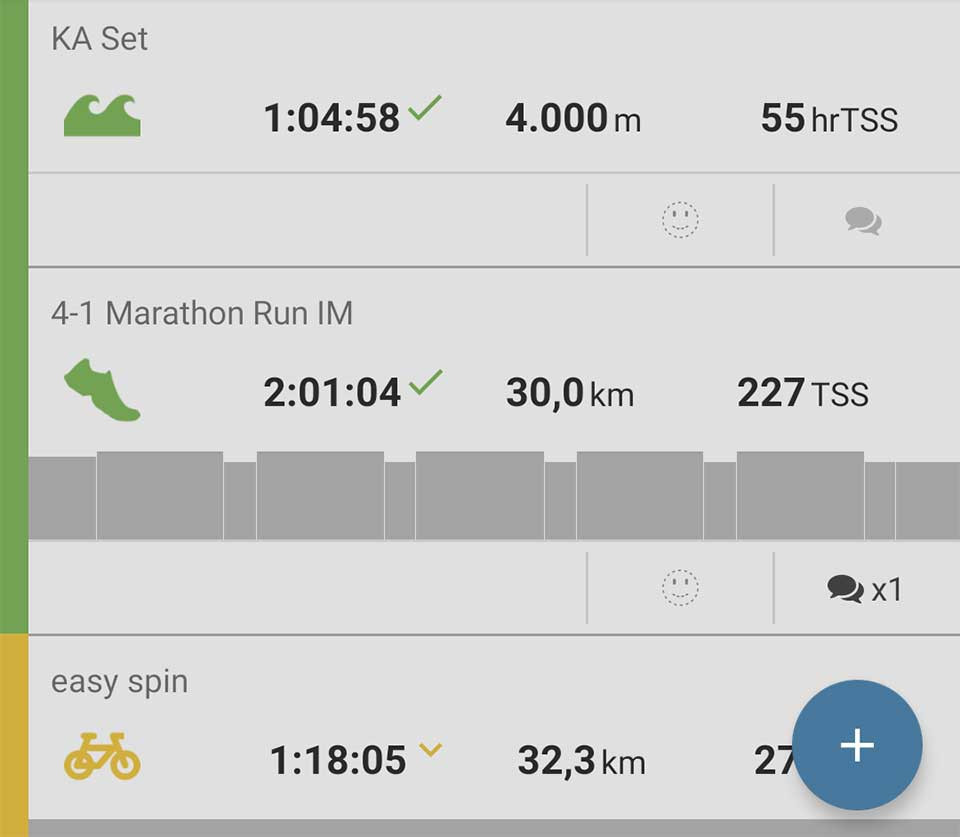The height and width of the screenshot is (837, 960).
Task: Select the 32,3 km ride distance
Action: coord(581,761)
